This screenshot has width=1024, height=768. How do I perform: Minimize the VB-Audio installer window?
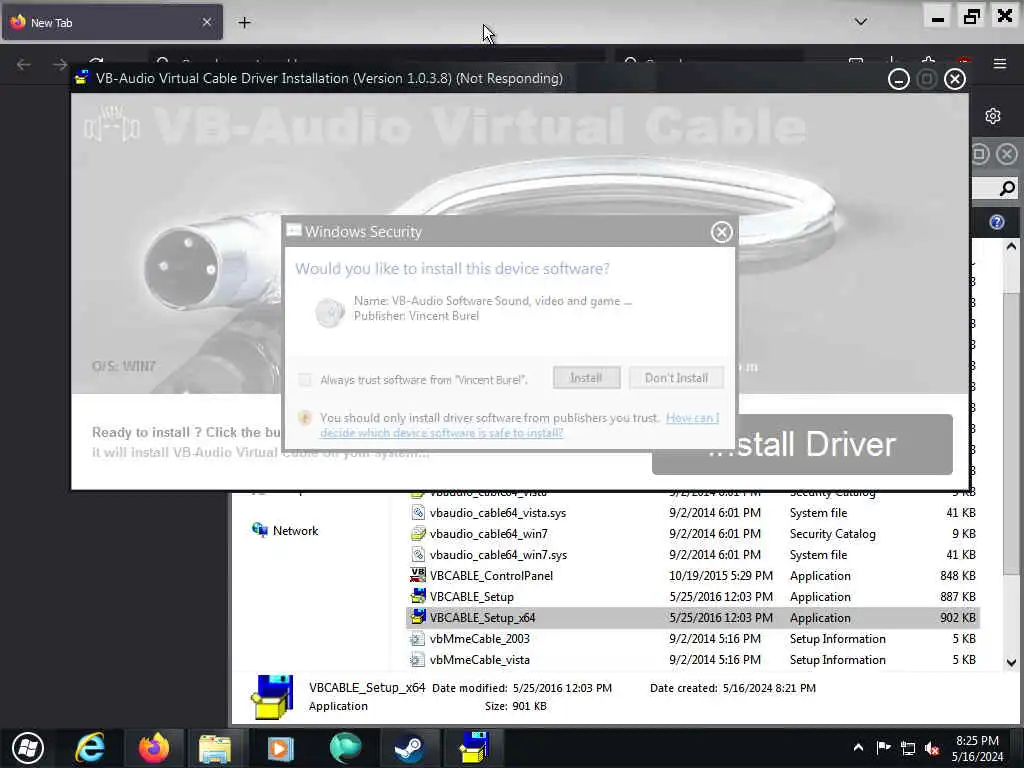point(899,79)
